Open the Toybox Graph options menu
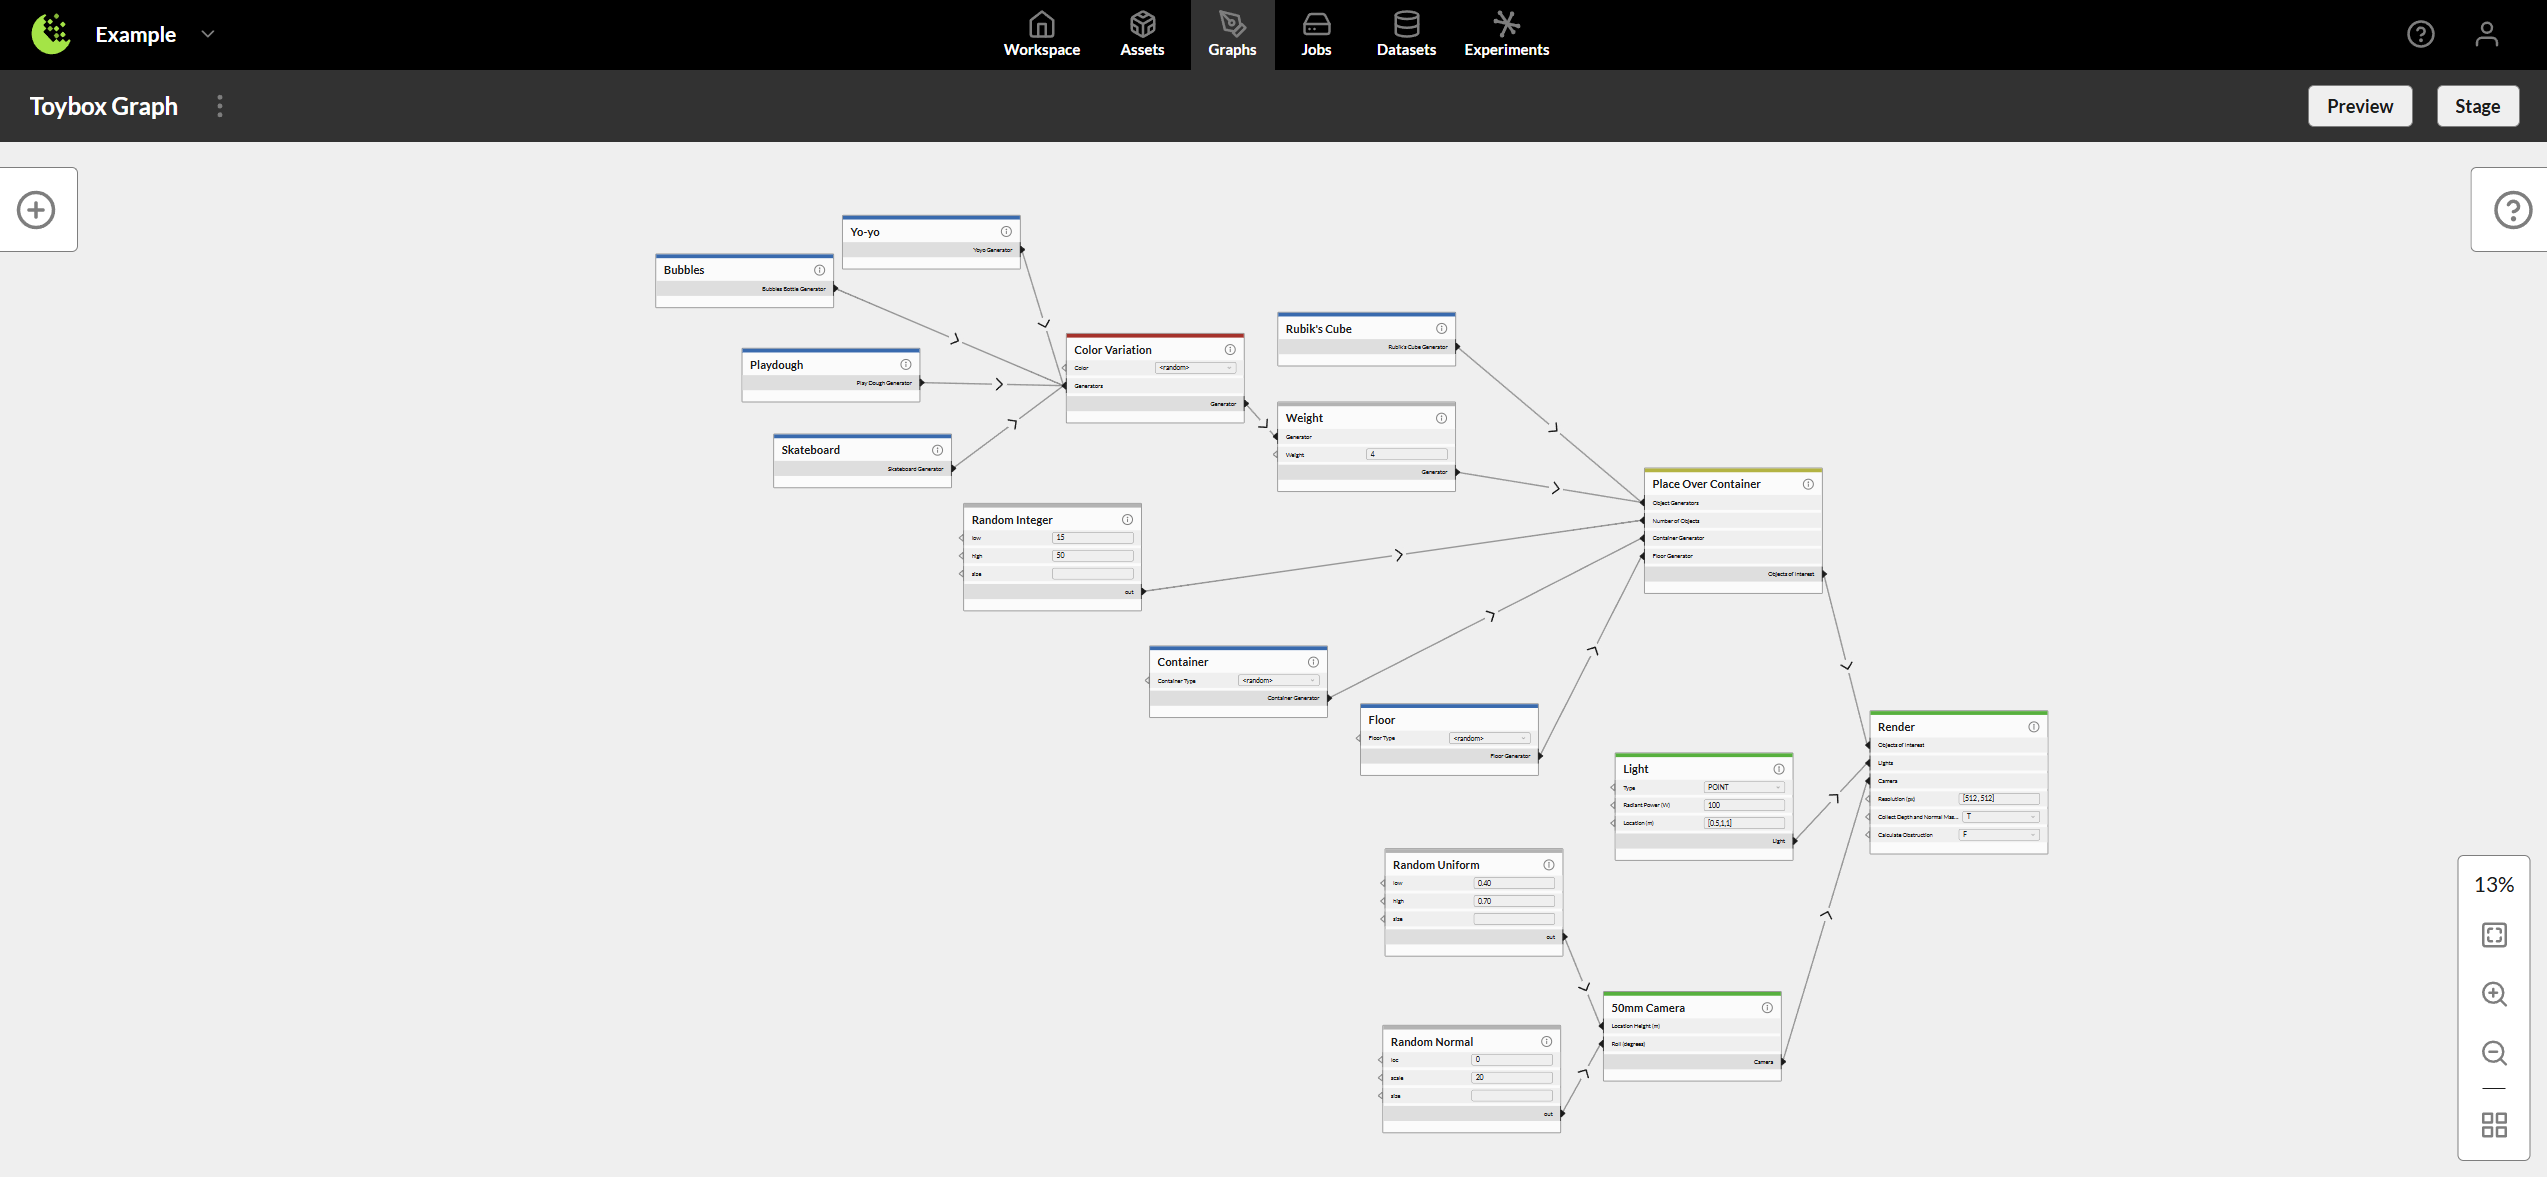 (219, 105)
